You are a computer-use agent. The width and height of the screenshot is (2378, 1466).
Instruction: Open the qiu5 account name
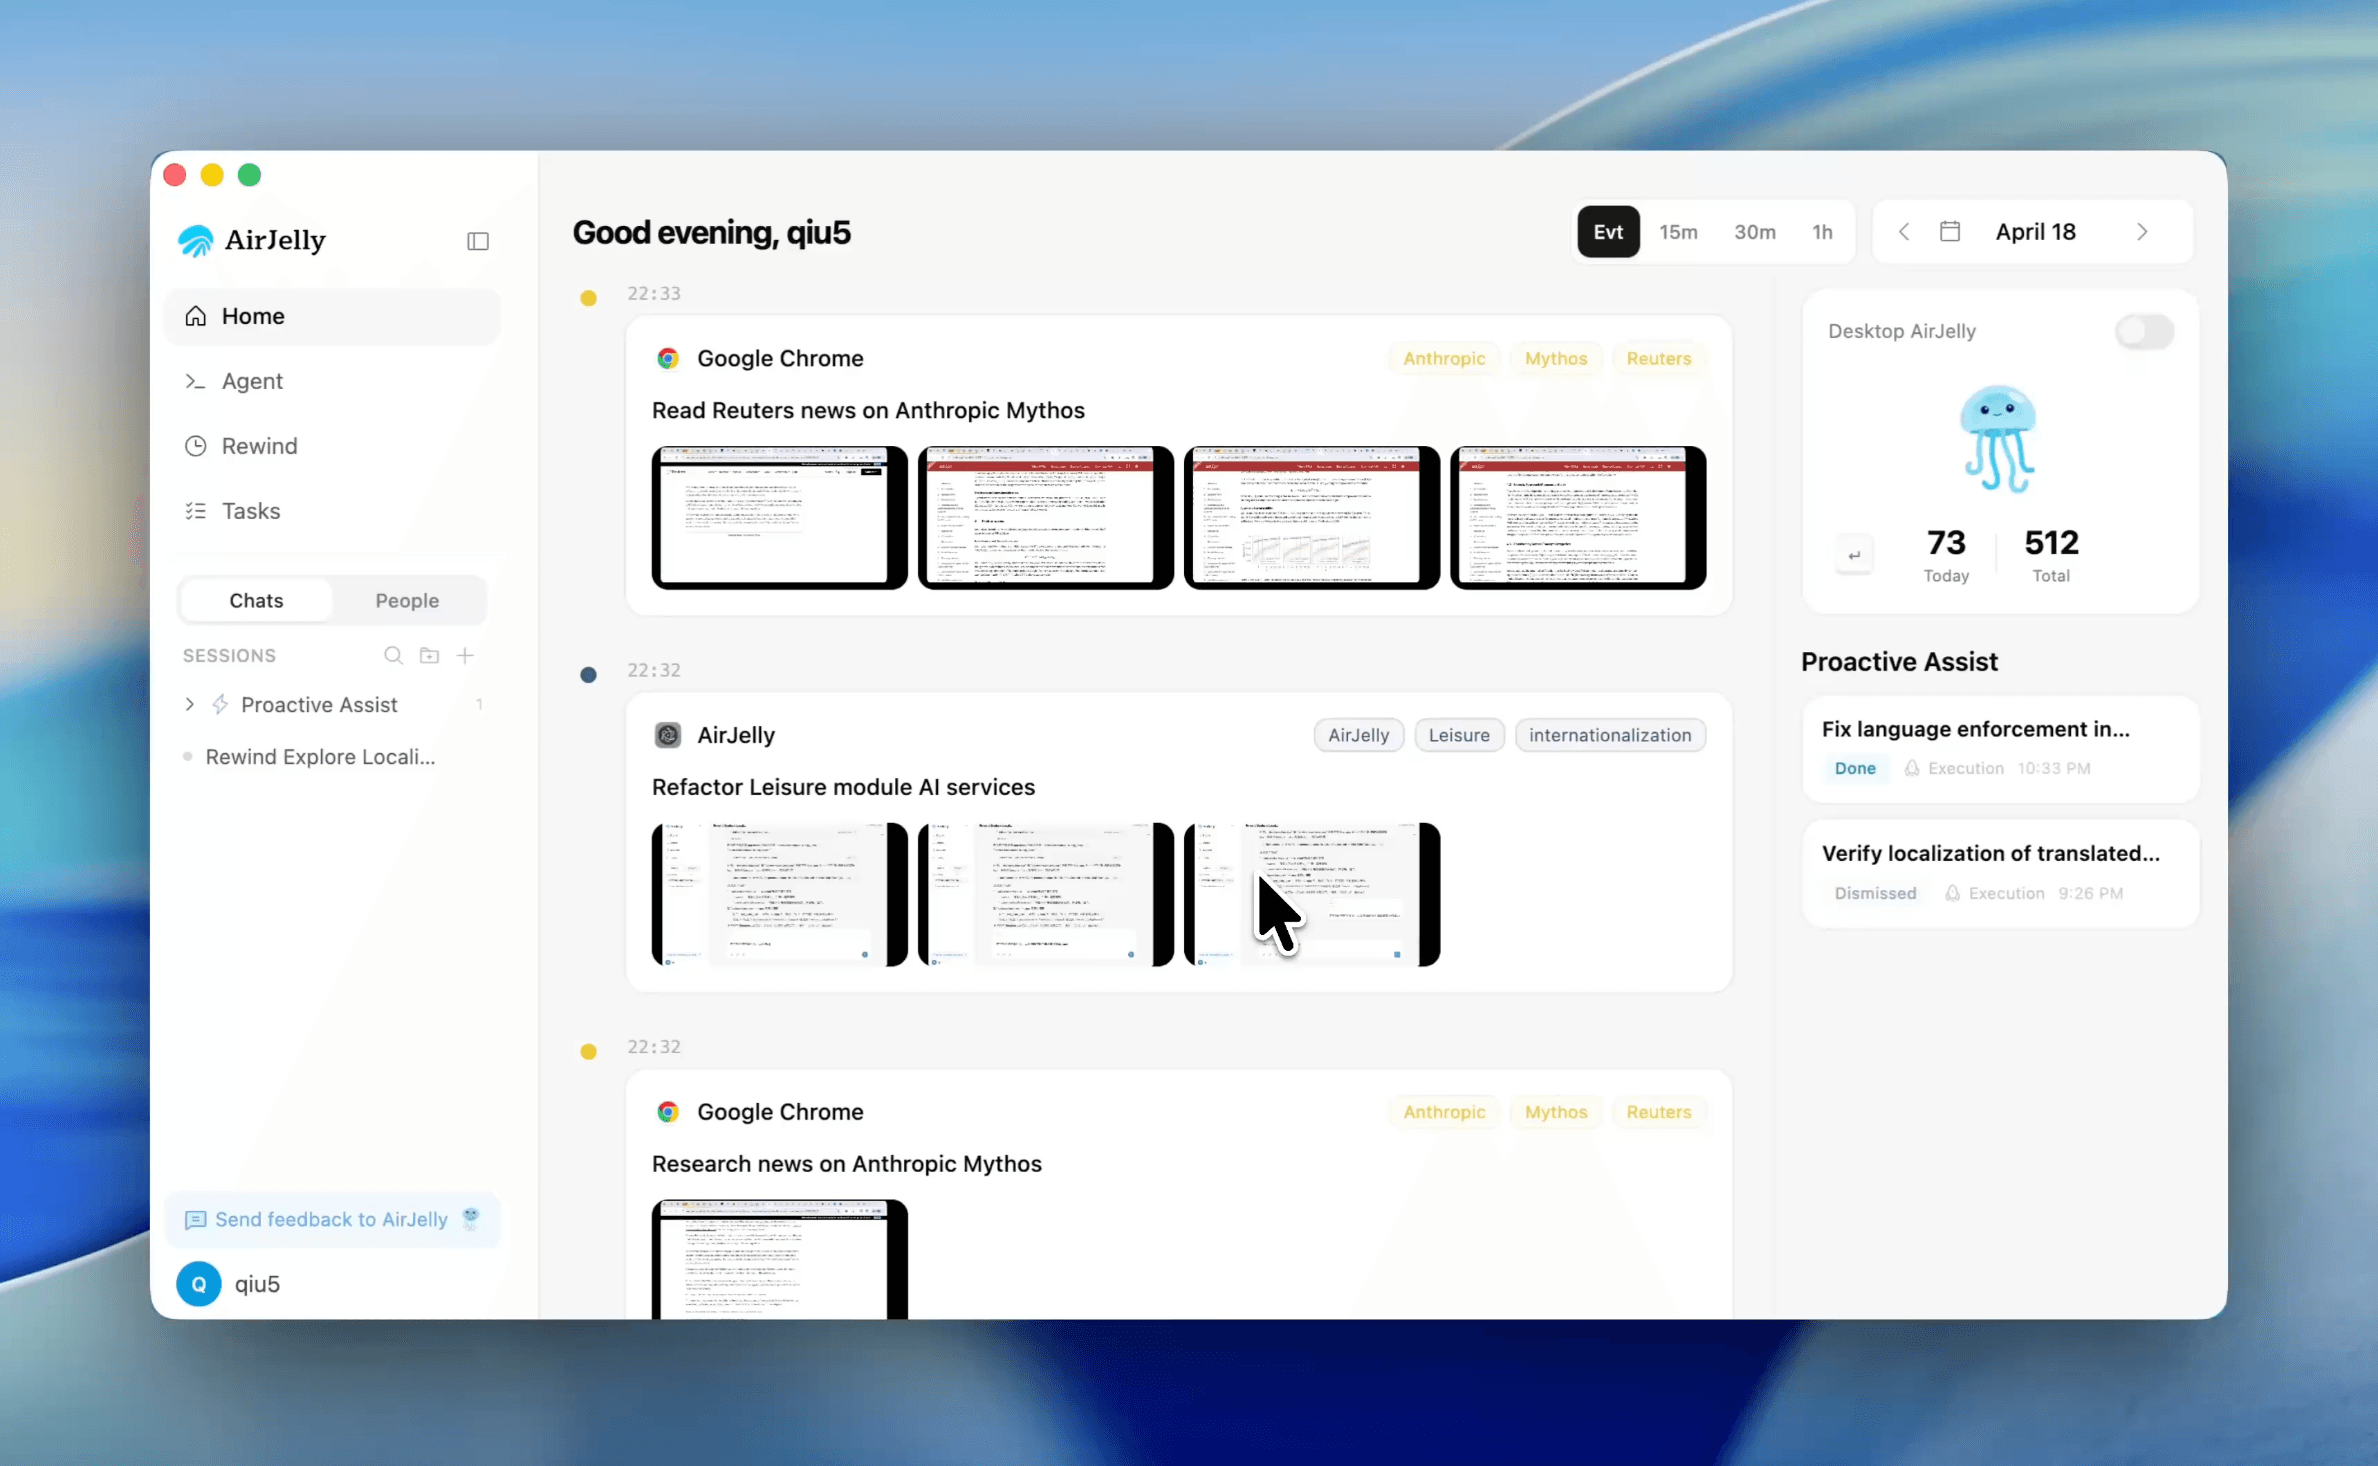257,1284
